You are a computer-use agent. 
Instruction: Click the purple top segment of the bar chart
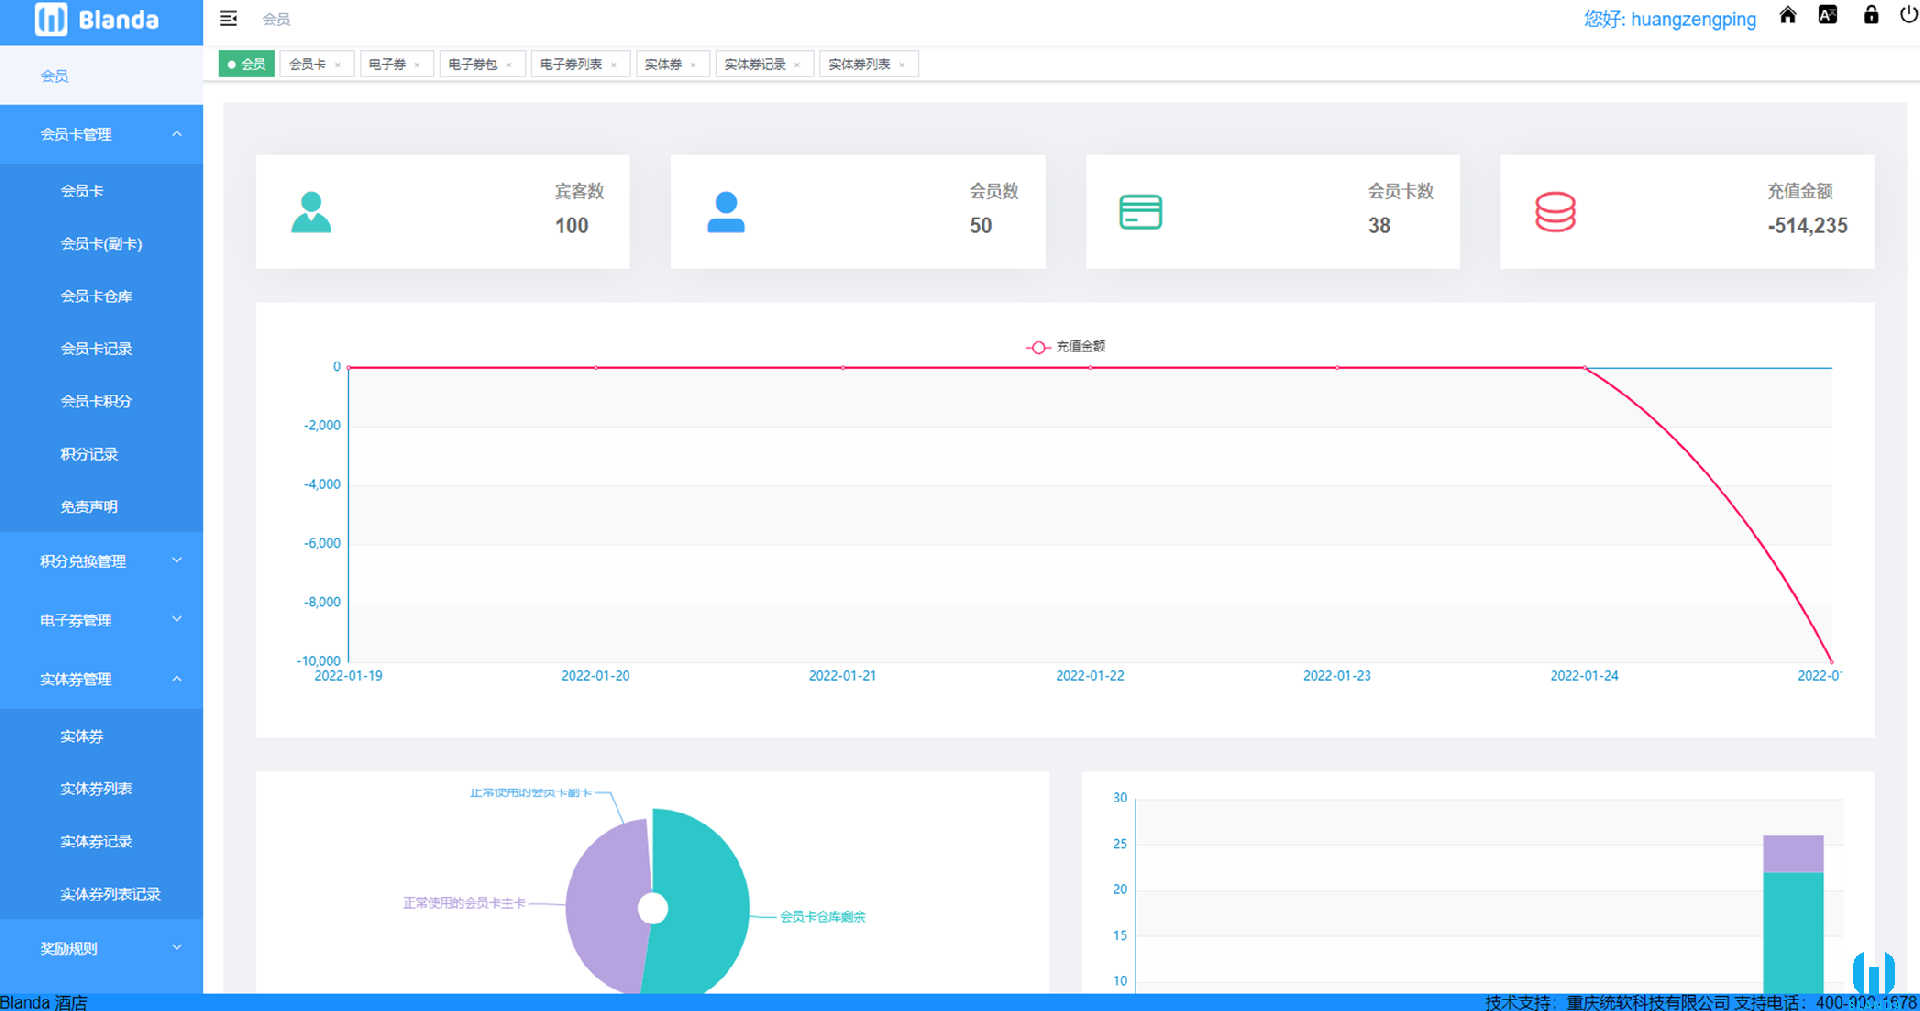click(x=1792, y=855)
